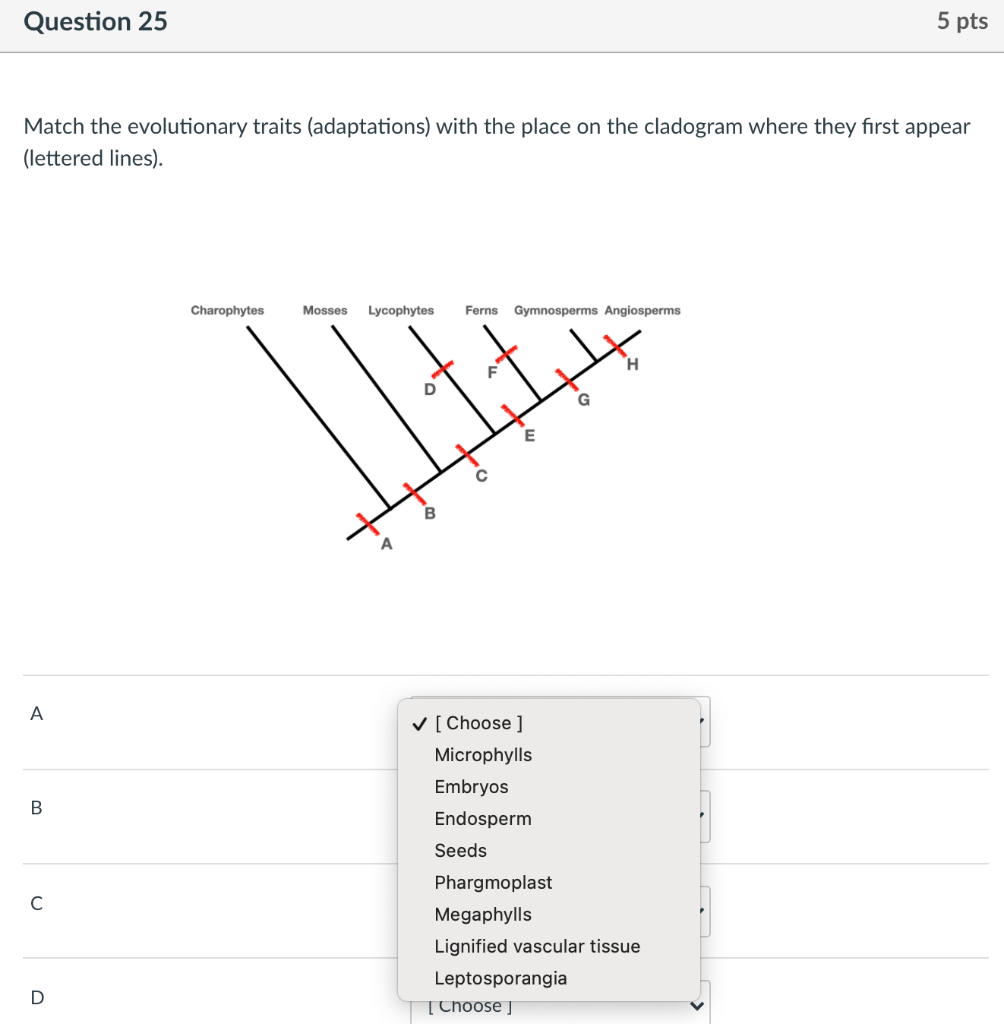The width and height of the screenshot is (1004, 1024).
Task: Select Microphylls from the open dropdown
Action: point(483,754)
